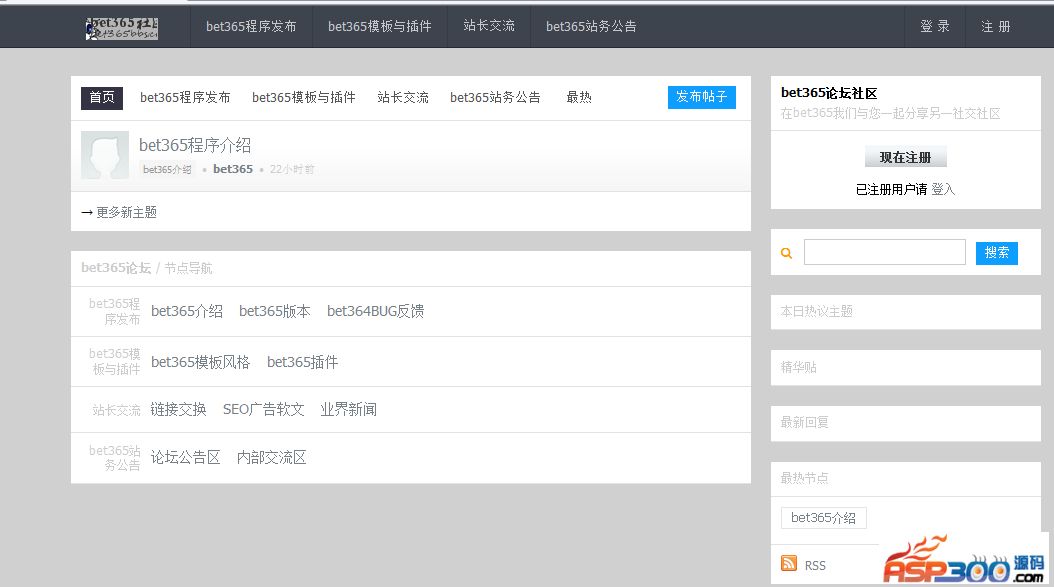This screenshot has height=587, width=1054.
Task: Click the bet365 site logo
Action: [121, 27]
